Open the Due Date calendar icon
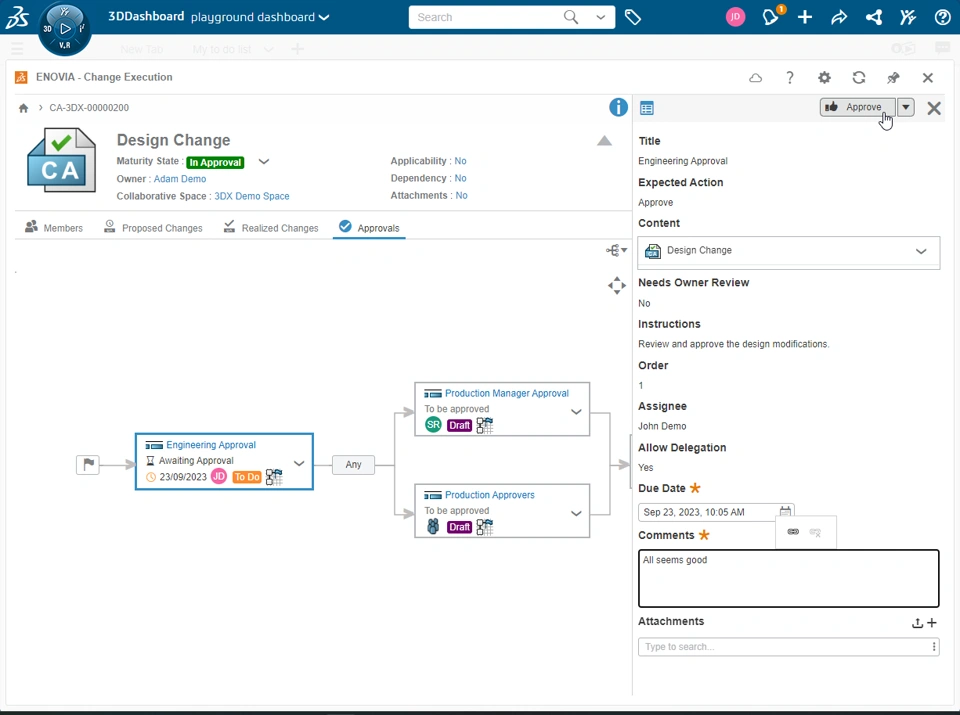This screenshot has width=960, height=715. pos(786,511)
